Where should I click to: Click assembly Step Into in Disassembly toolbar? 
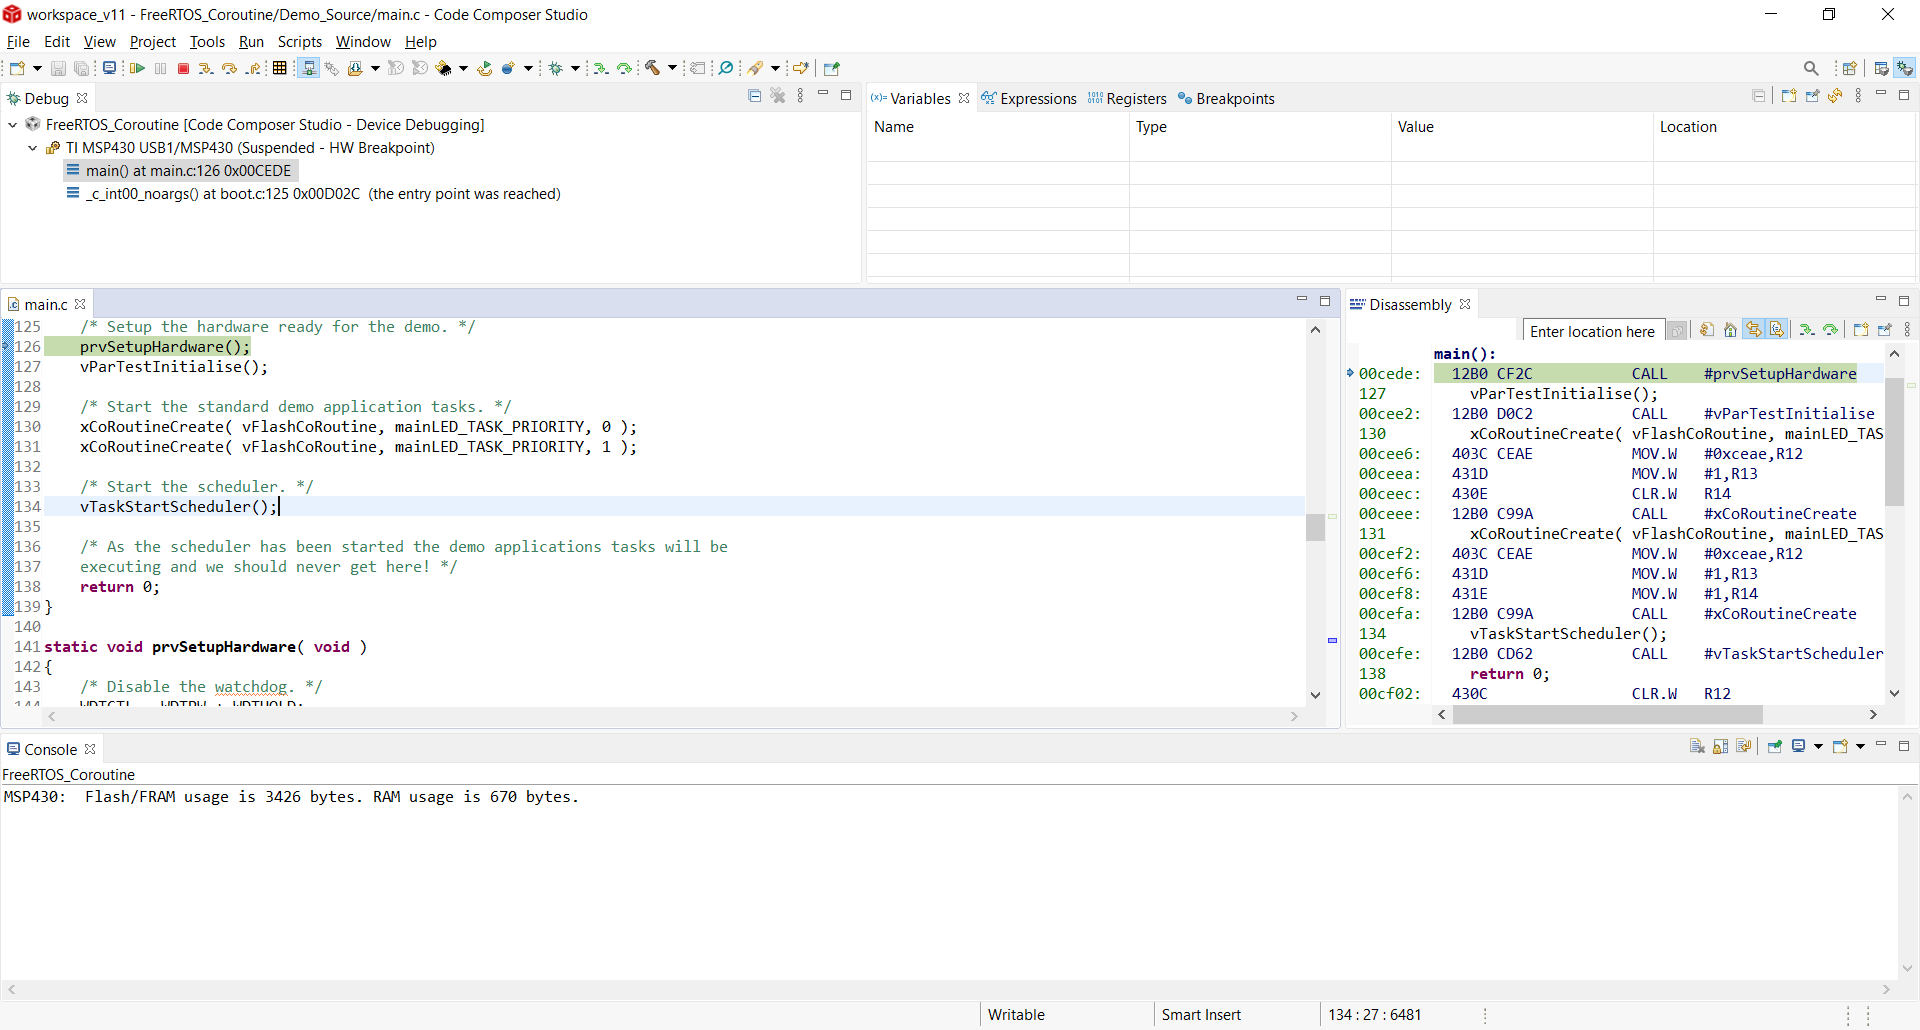point(1806,330)
